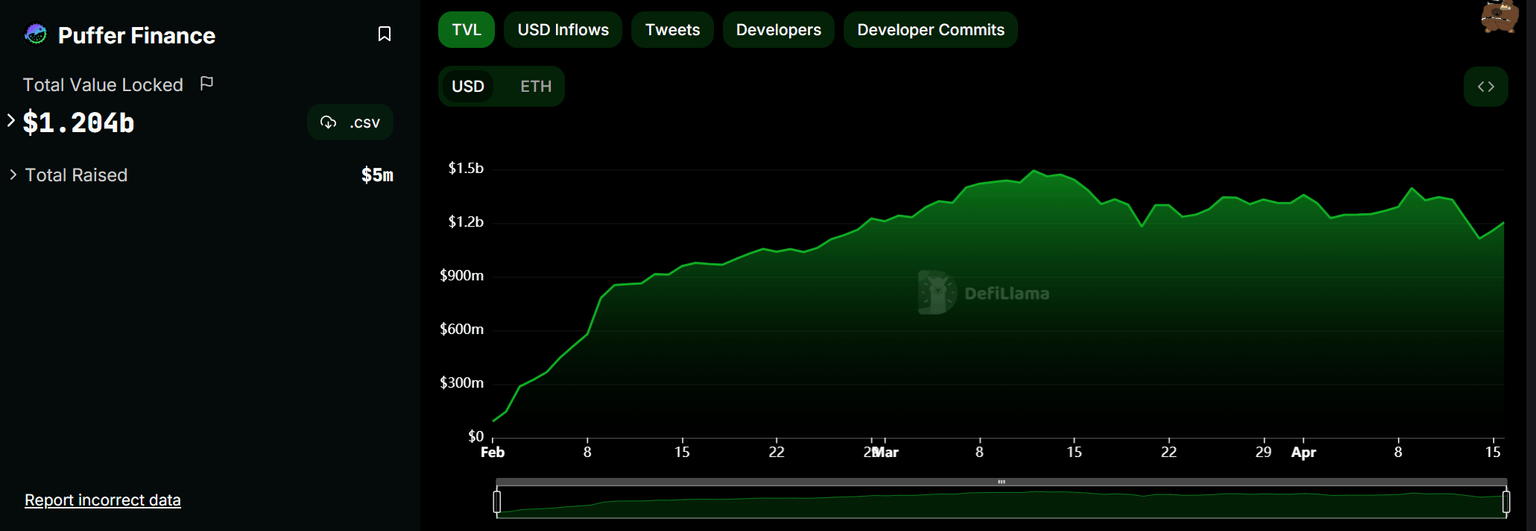Click the flag icon beside Total Value Locked

point(207,84)
